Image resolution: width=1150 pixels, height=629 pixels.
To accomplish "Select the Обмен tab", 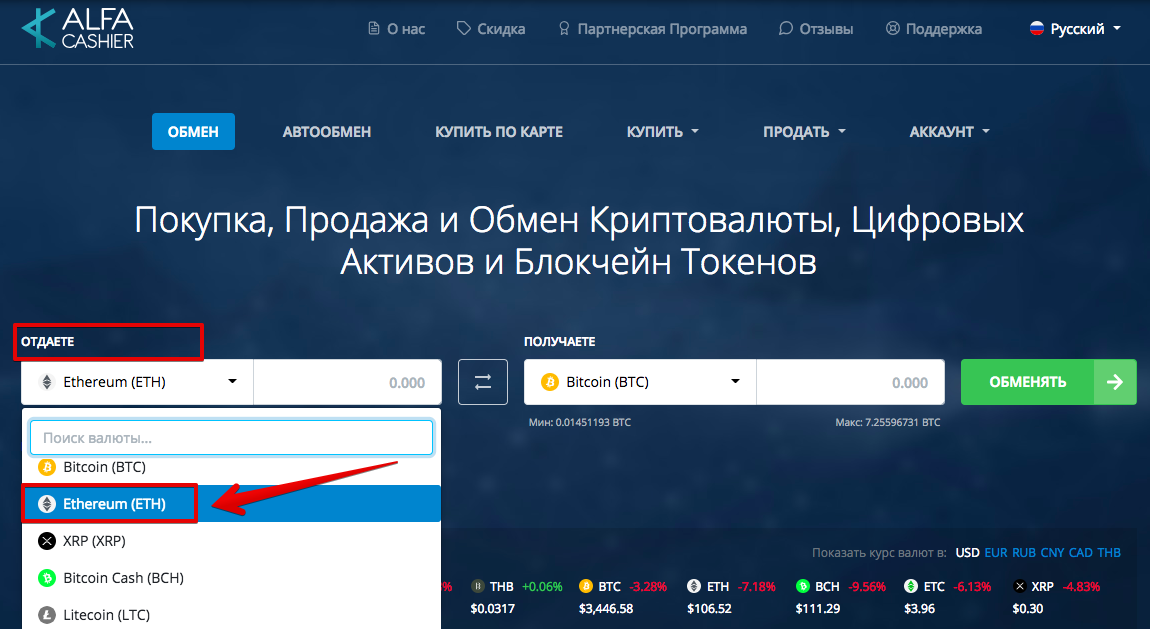I will coord(193,132).
